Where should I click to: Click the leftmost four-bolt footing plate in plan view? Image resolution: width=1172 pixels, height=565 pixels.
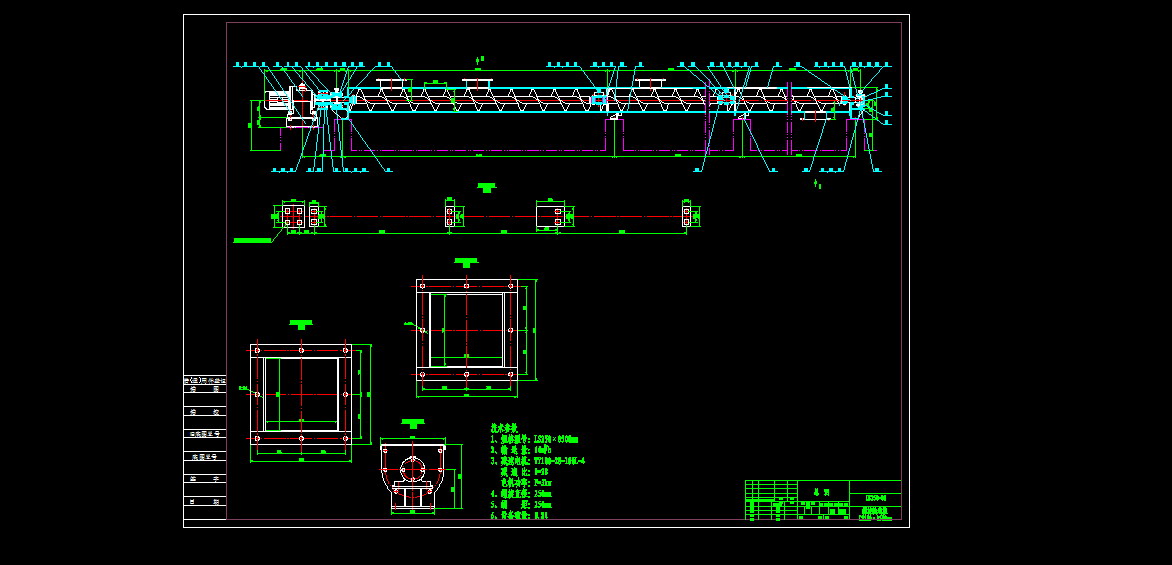point(293,216)
